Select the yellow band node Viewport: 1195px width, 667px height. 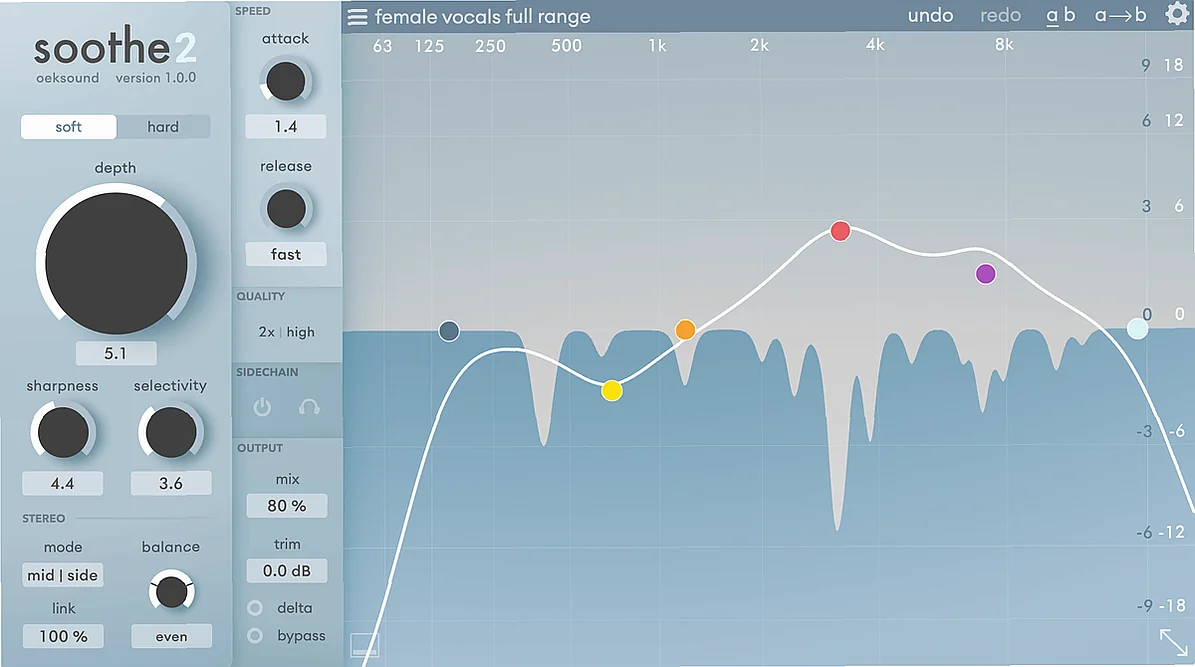(612, 391)
